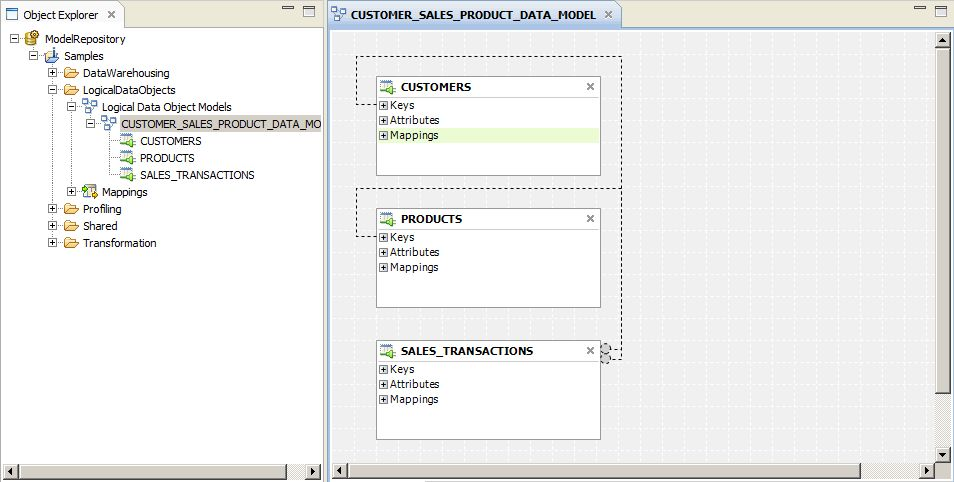The image size is (954, 482).
Task: Click the CUSTOMERS object icon in diagram header
Action: (388, 87)
